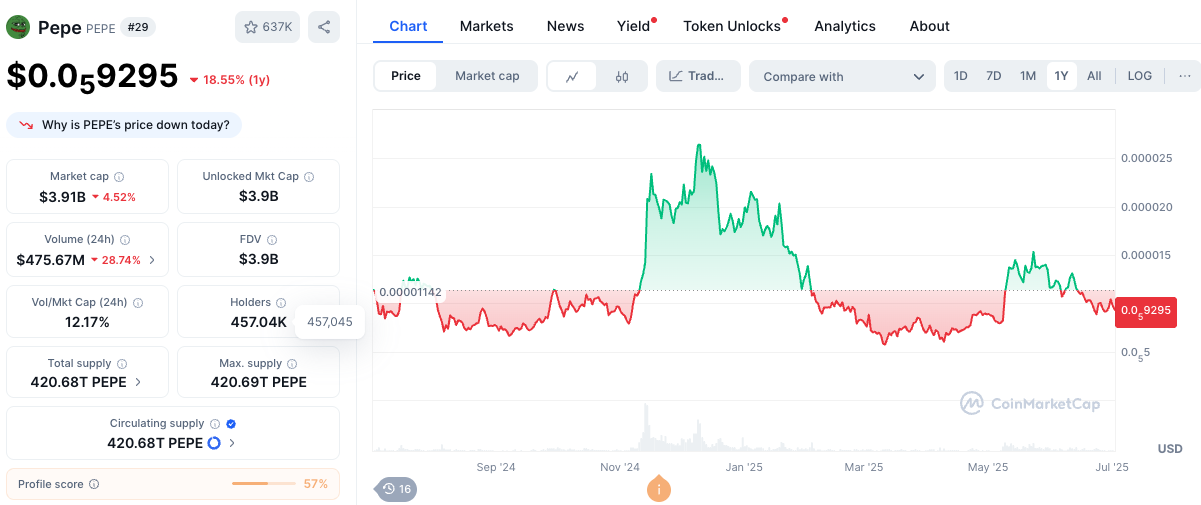This screenshot has width=1201, height=505.
Task: Open the more options ellipsis on chart
Action: click(x=1184, y=76)
